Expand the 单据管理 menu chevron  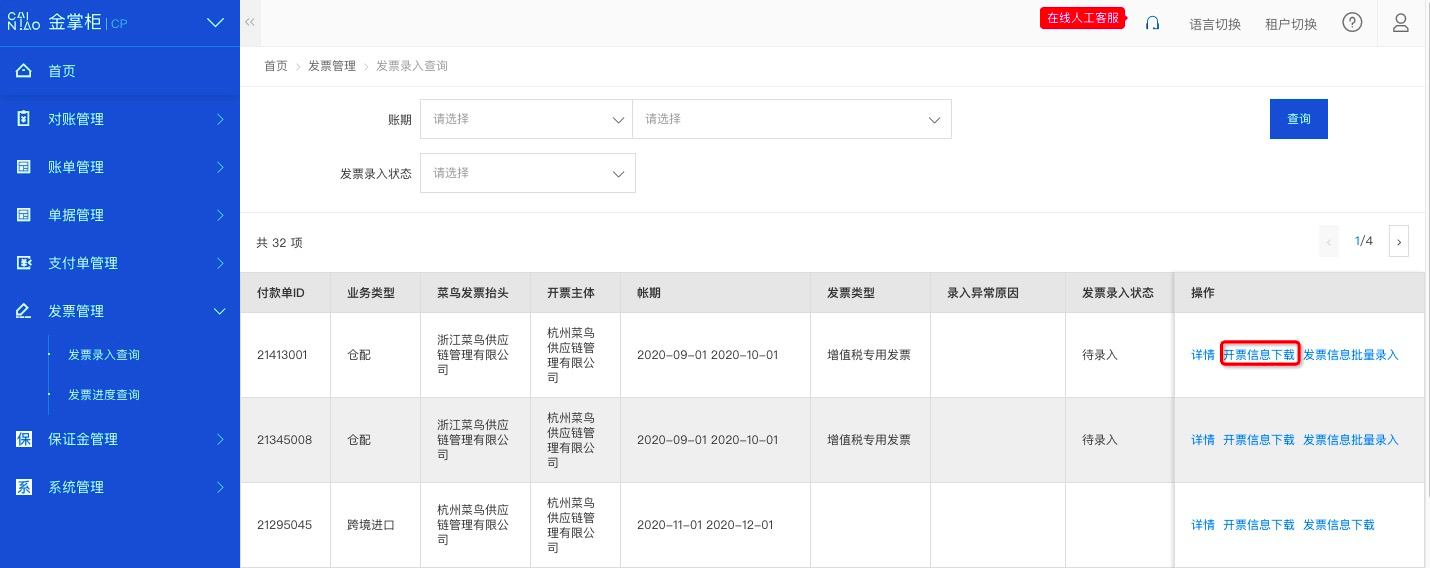[x=220, y=215]
